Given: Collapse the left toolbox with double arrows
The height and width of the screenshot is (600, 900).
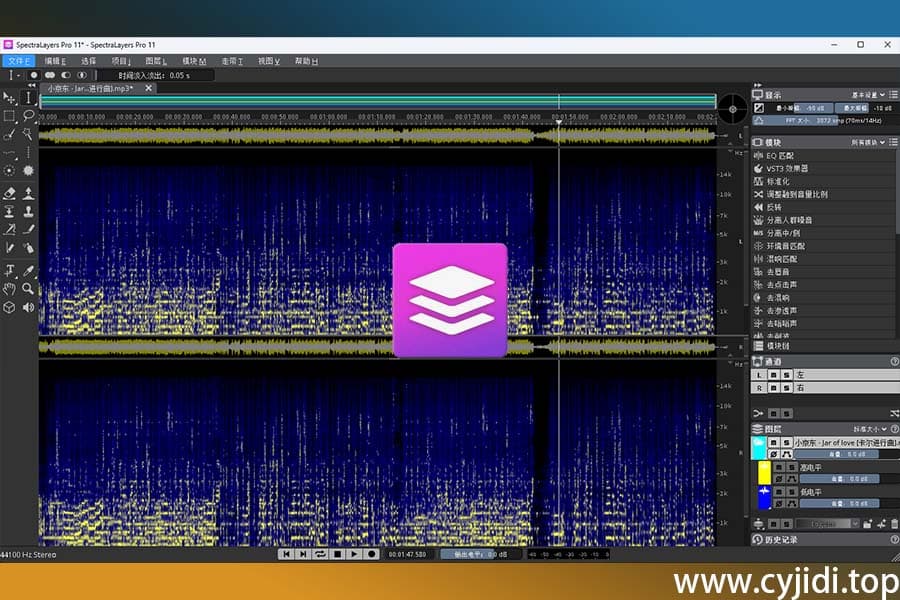Looking at the screenshot, I should (32, 86).
